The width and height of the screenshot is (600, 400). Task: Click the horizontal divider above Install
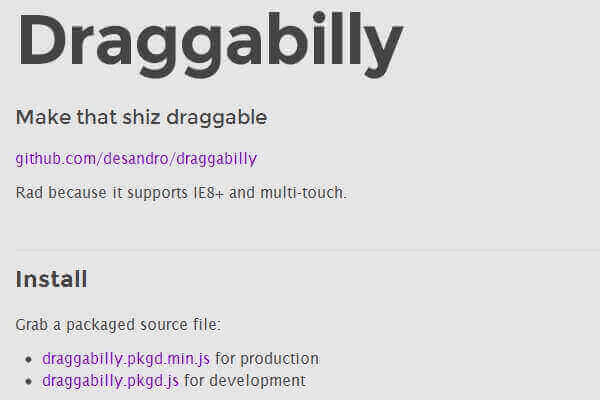[300, 249]
